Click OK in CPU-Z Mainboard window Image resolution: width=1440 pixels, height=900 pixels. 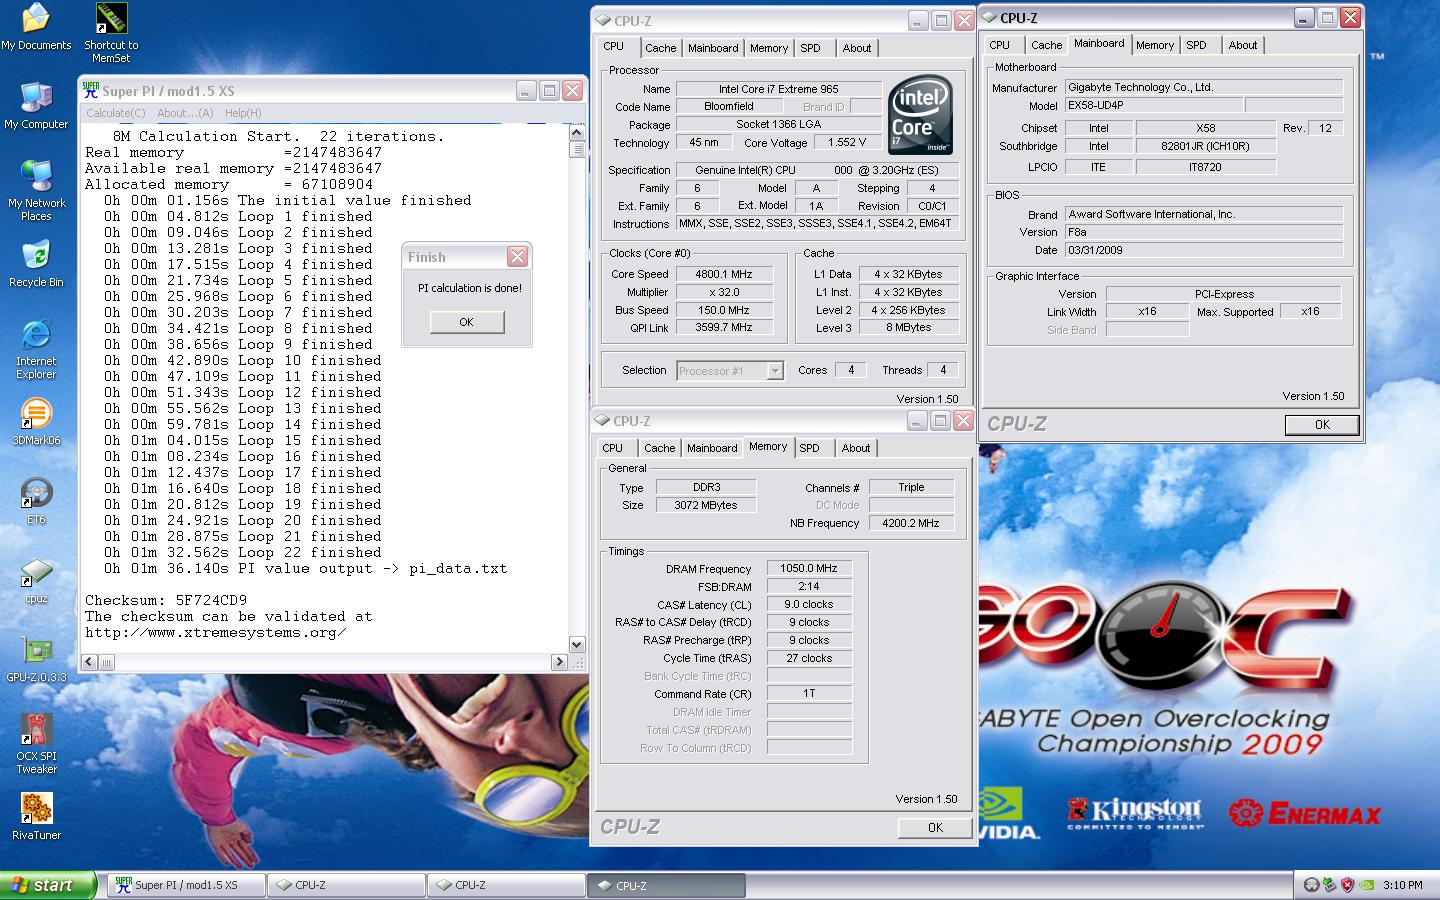[x=1321, y=425]
